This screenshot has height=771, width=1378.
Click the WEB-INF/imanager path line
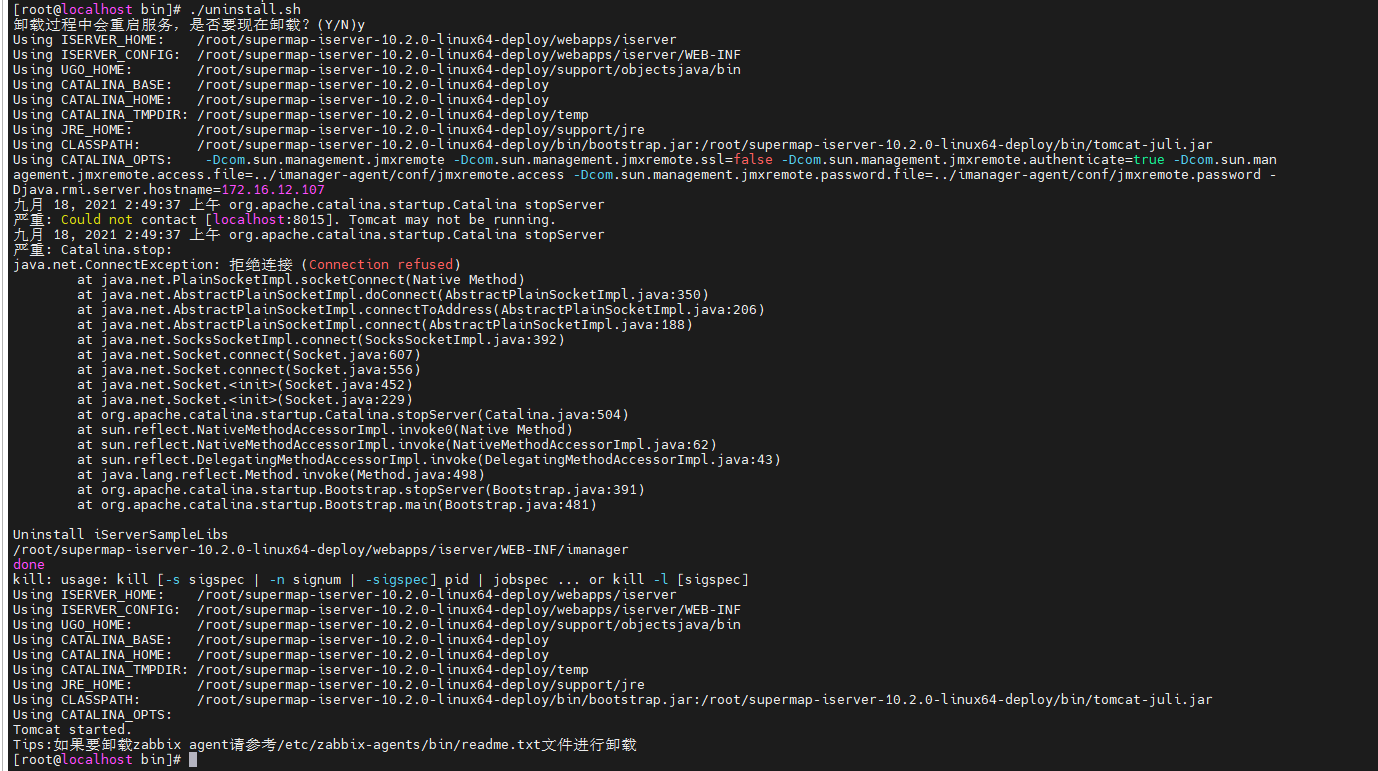(321, 549)
